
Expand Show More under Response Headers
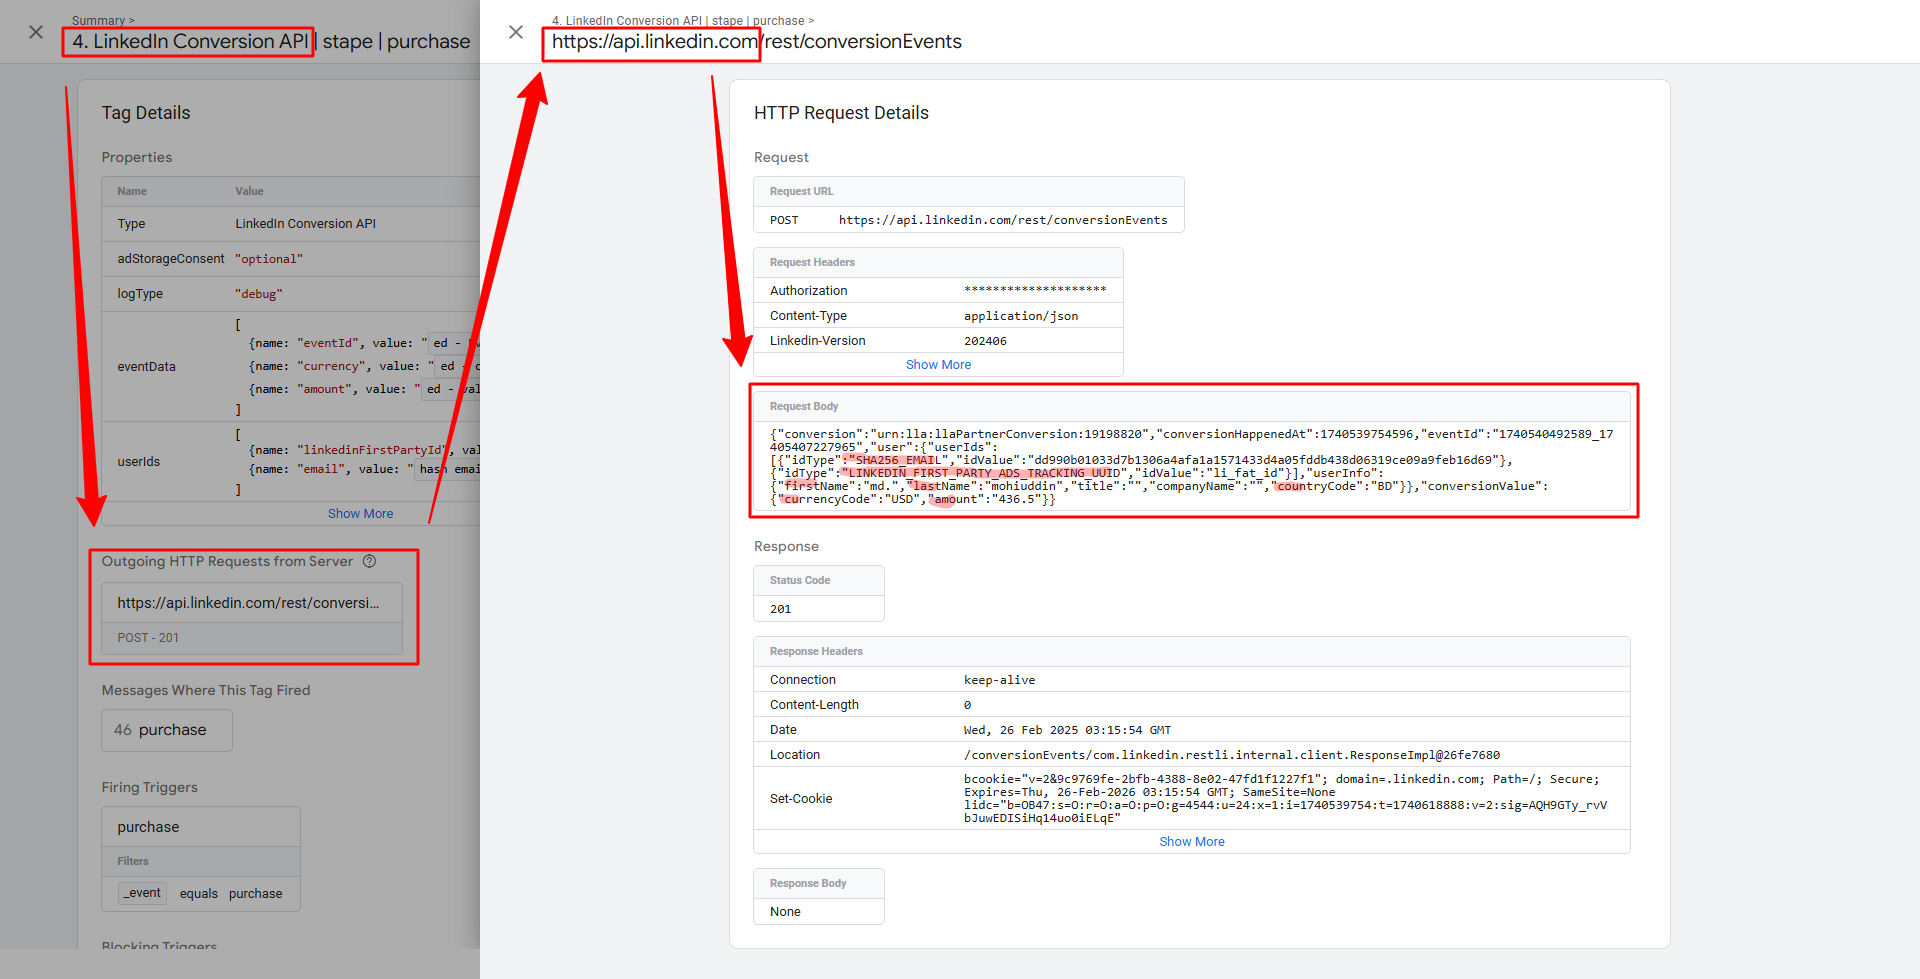point(1191,842)
